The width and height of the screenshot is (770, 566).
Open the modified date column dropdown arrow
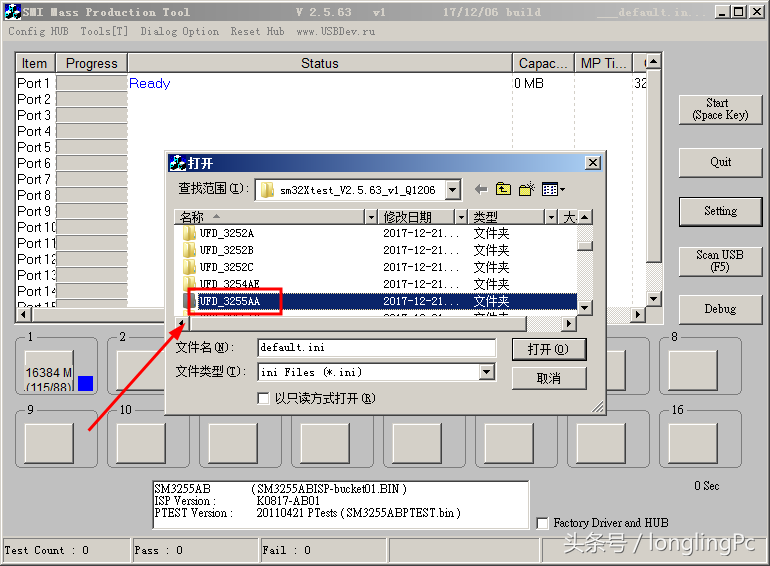click(461, 217)
